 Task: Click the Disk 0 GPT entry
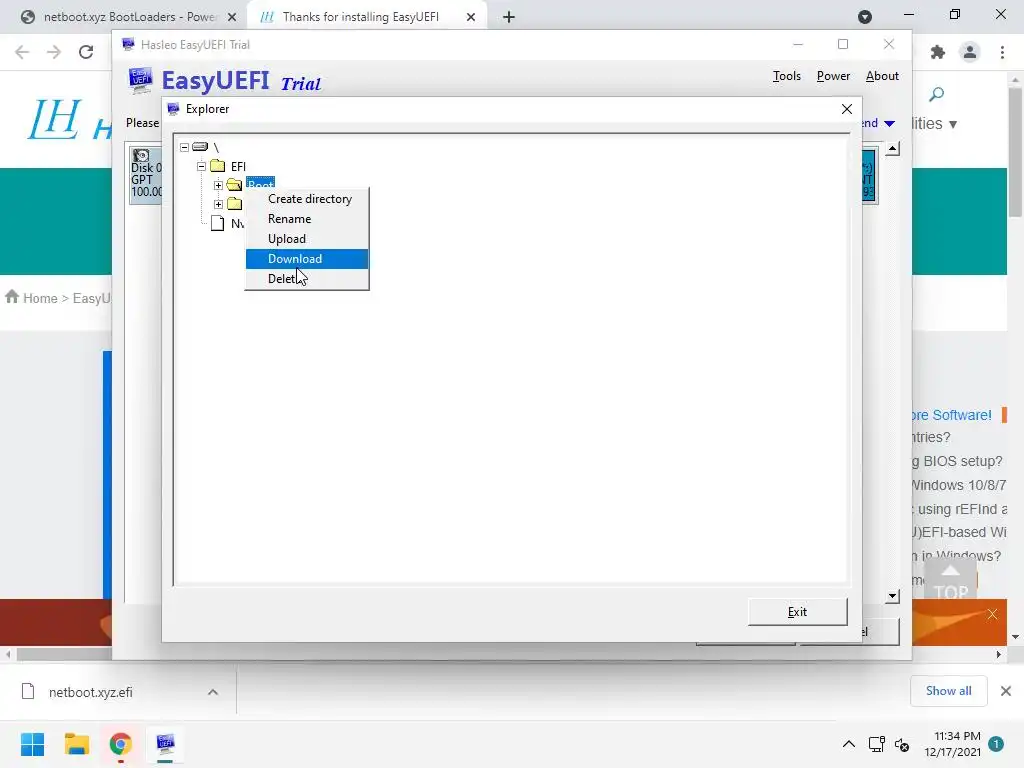coord(146,174)
